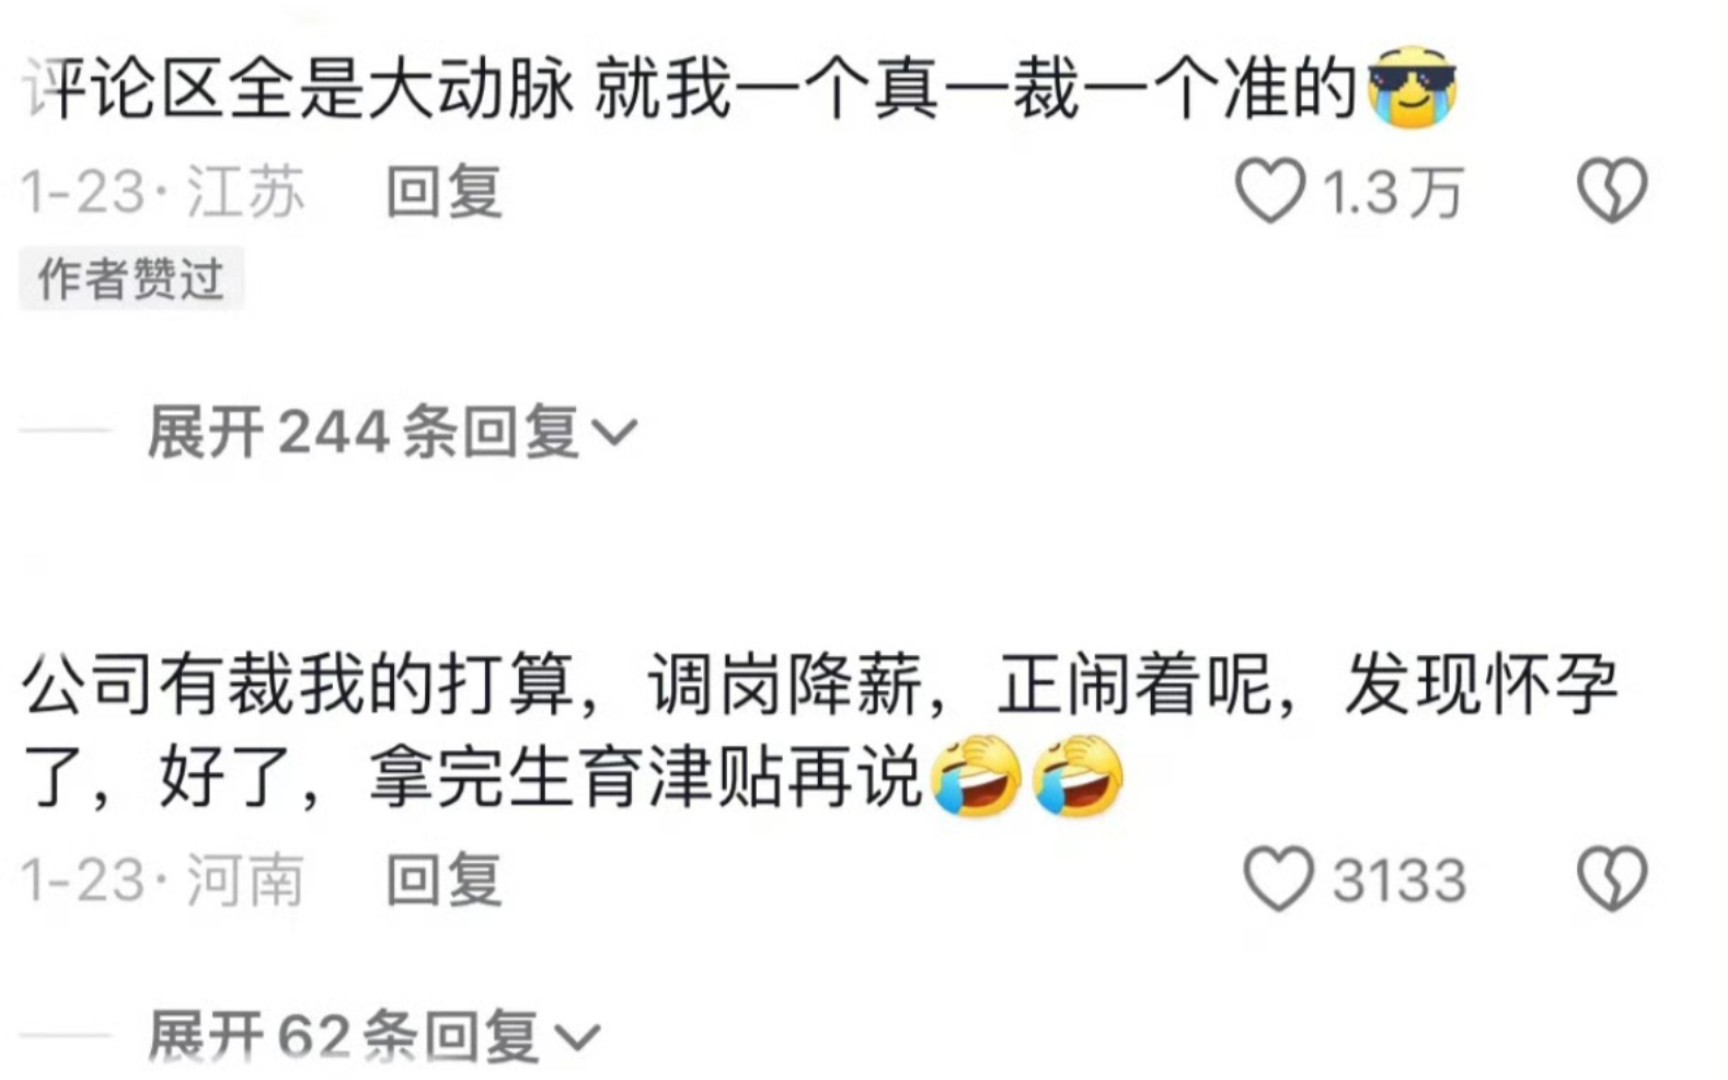Tap the 1-23 · 江苏 timestamp
1728x1080 pixels.
[163, 190]
